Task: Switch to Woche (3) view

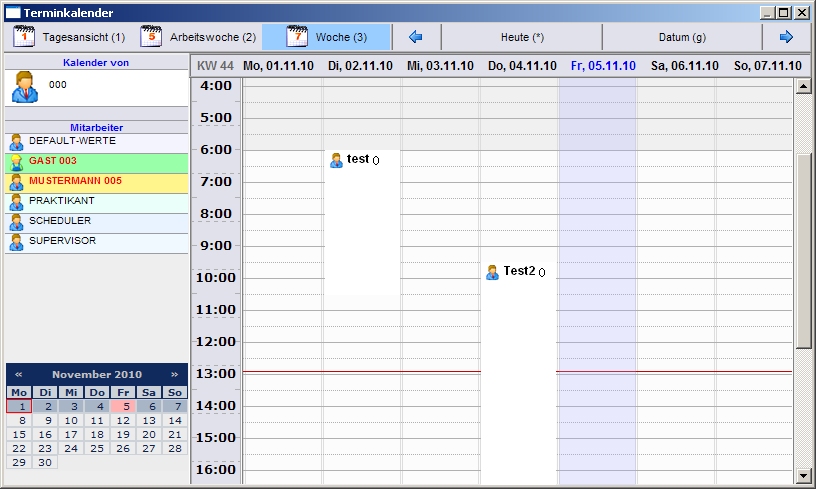Action: coord(326,37)
